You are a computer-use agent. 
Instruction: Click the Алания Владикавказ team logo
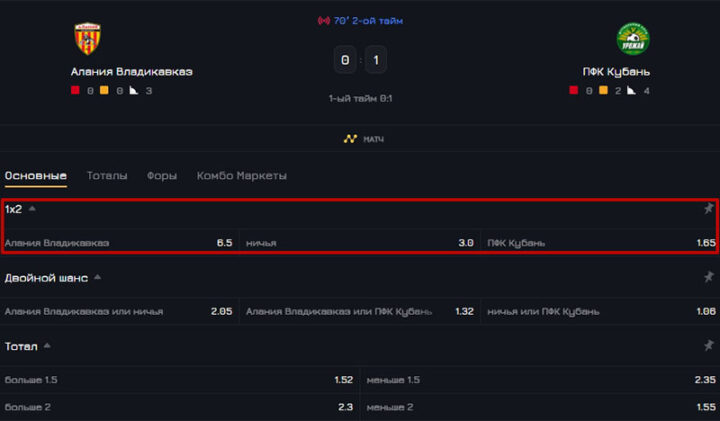87,39
